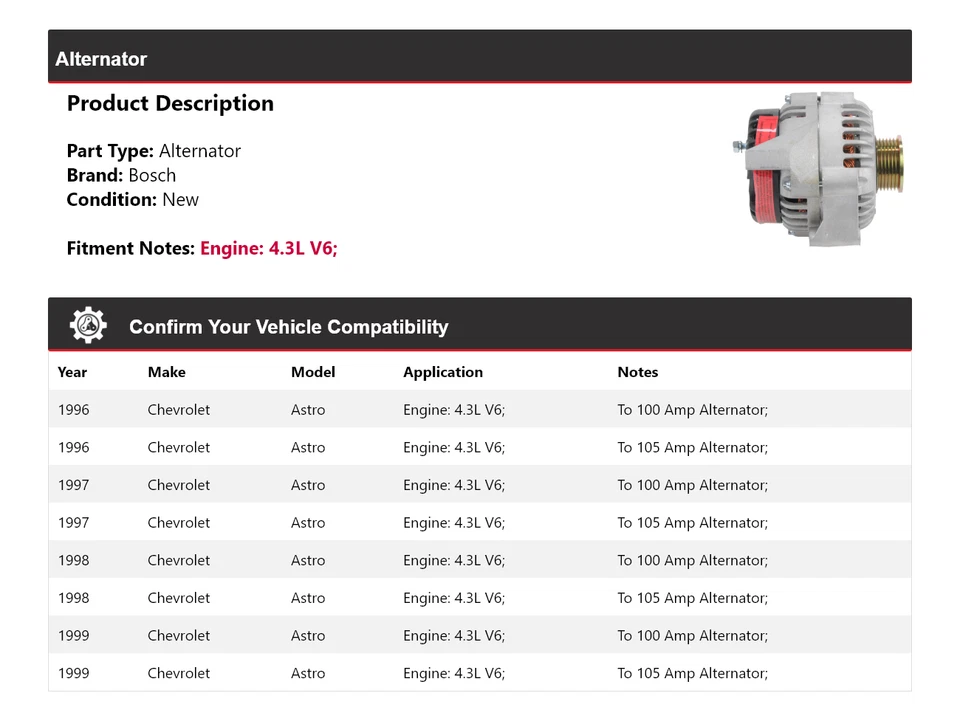Viewport: 960px width, 721px height.
Task: Click the gear compatibility icon
Action: click(x=88, y=324)
